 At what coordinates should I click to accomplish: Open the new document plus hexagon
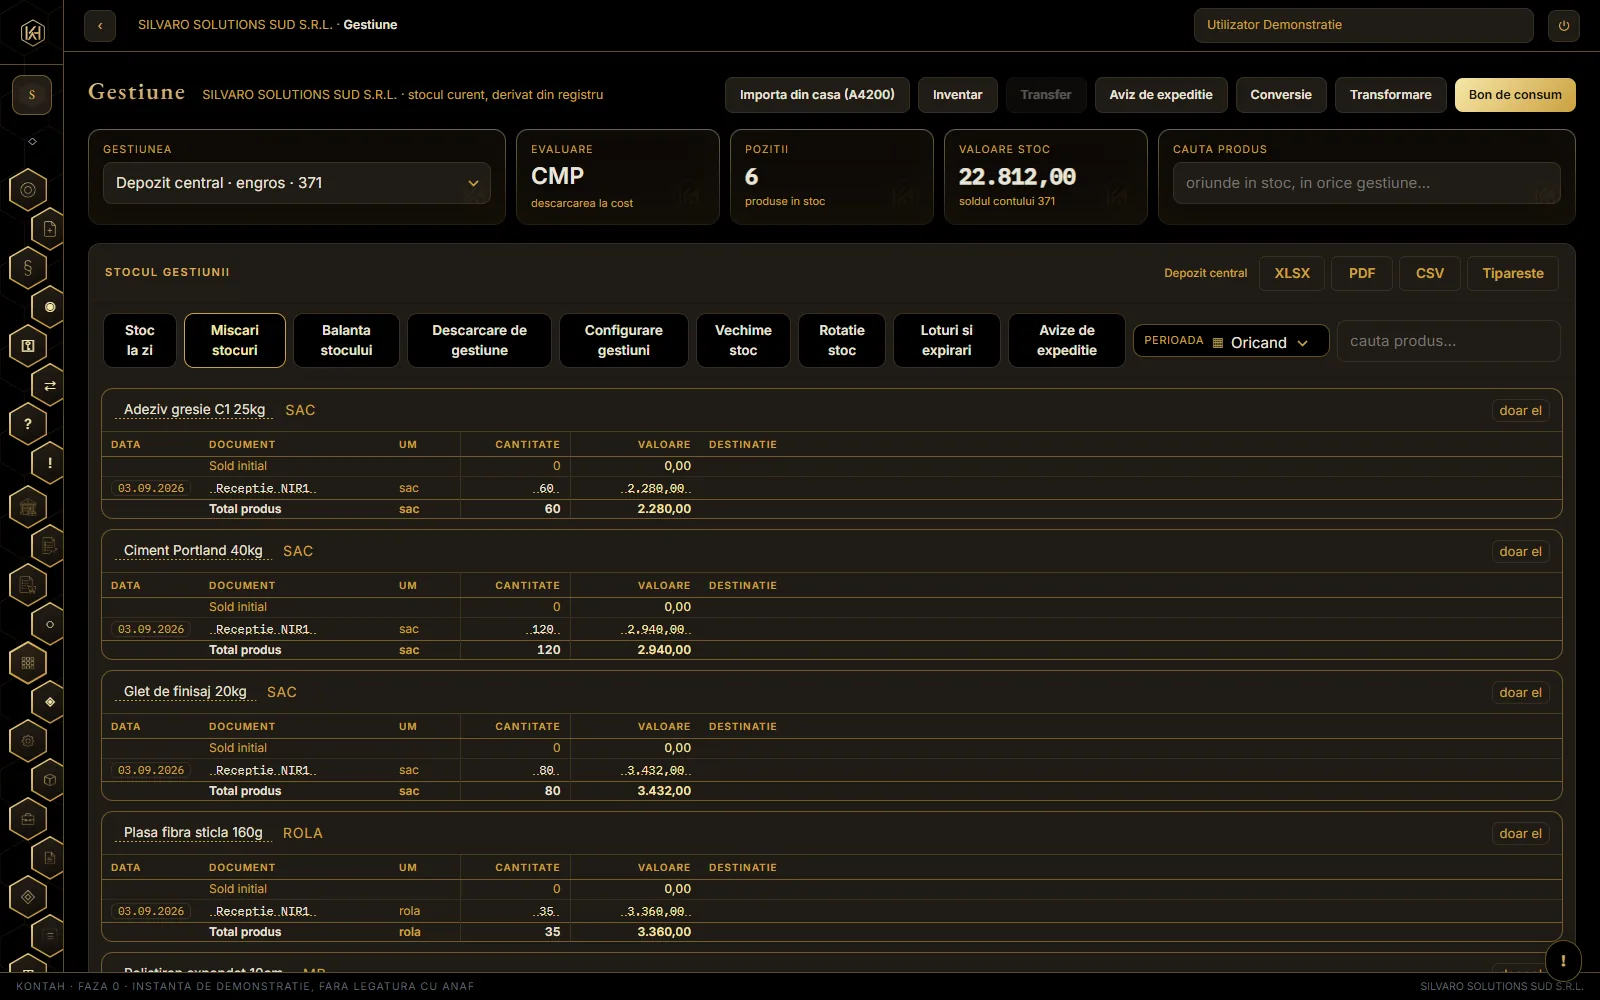tap(49, 229)
